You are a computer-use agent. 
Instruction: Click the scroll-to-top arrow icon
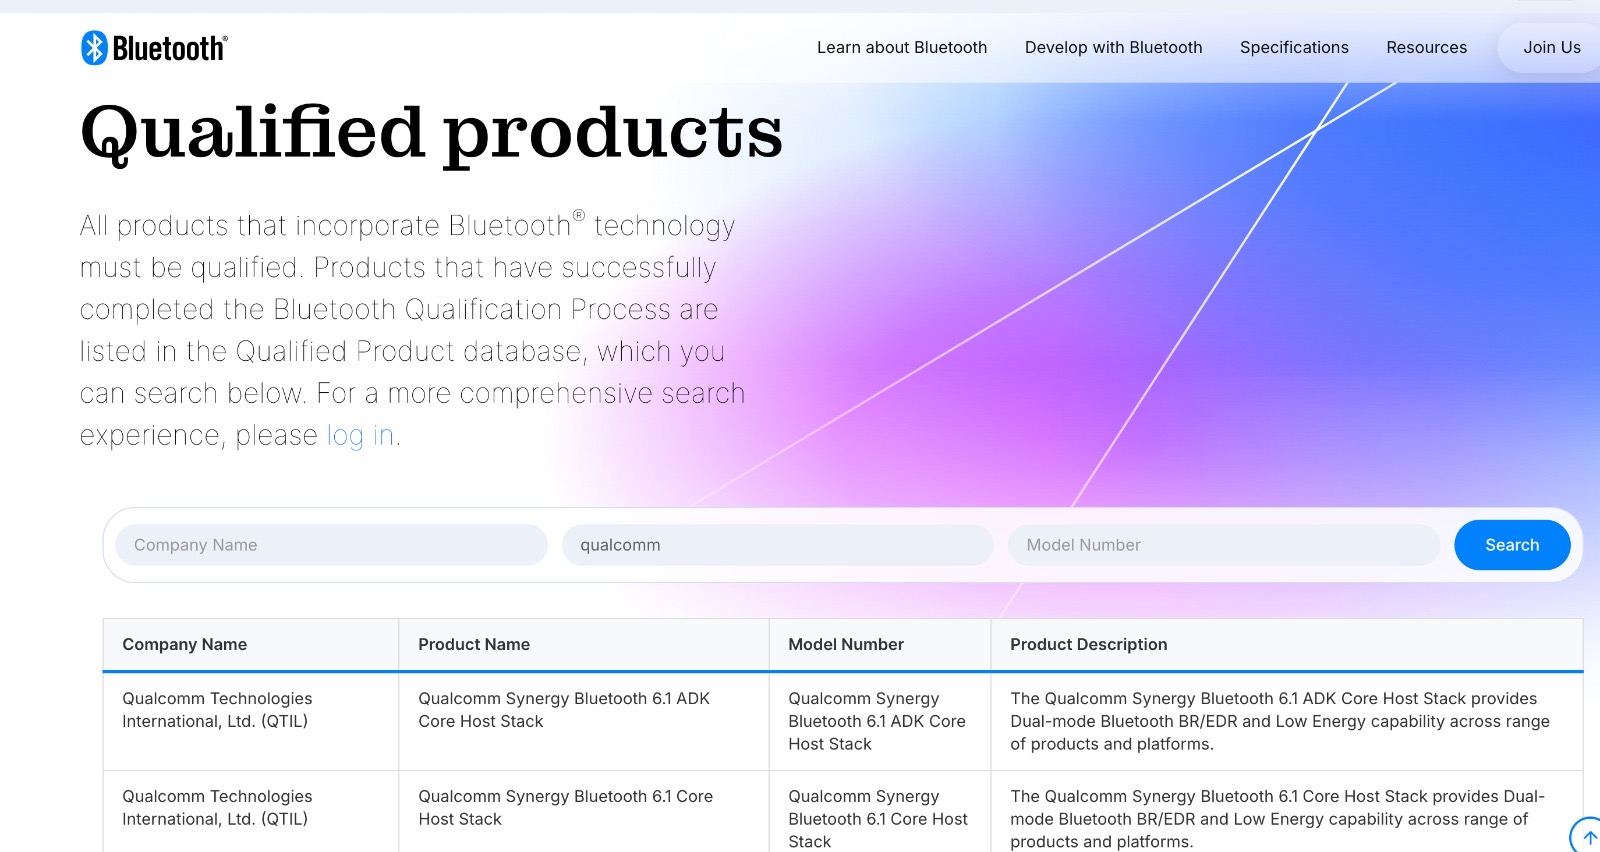pos(1588,837)
